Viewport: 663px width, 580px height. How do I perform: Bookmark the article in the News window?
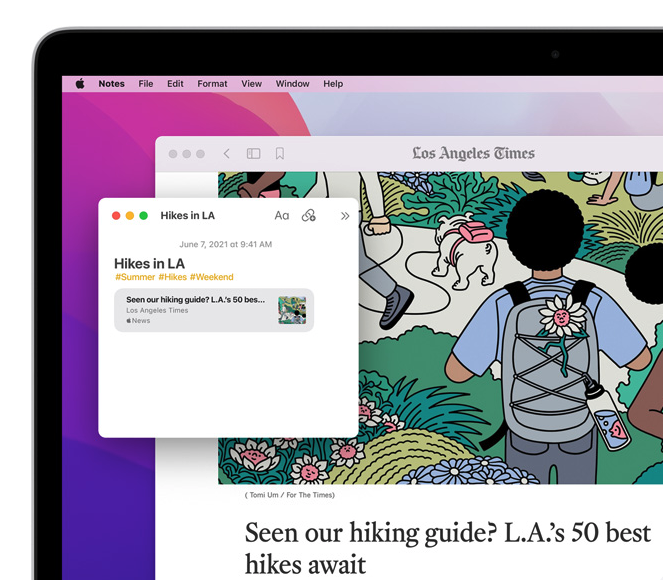click(280, 153)
